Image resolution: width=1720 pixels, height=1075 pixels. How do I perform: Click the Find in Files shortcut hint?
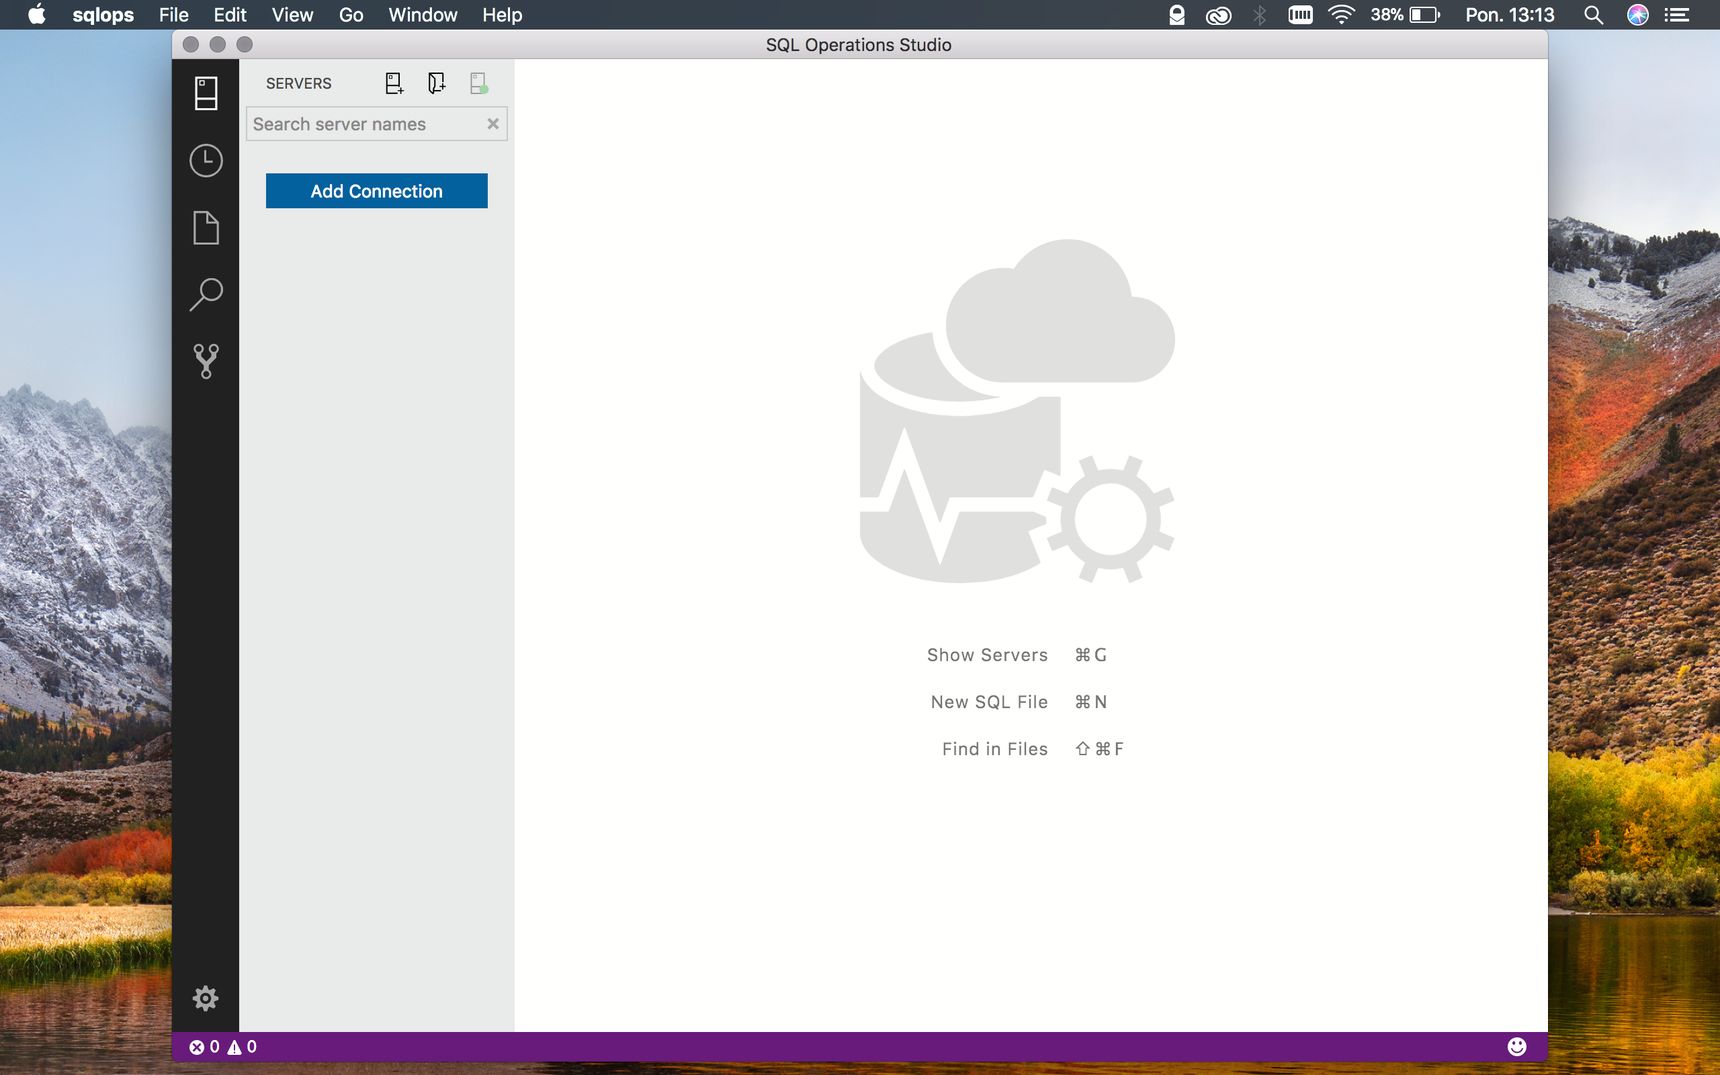coord(1033,749)
